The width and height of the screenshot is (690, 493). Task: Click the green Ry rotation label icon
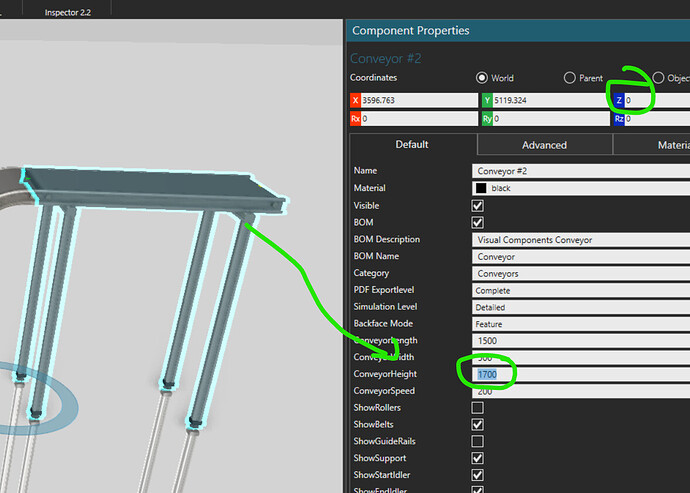(x=487, y=119)
